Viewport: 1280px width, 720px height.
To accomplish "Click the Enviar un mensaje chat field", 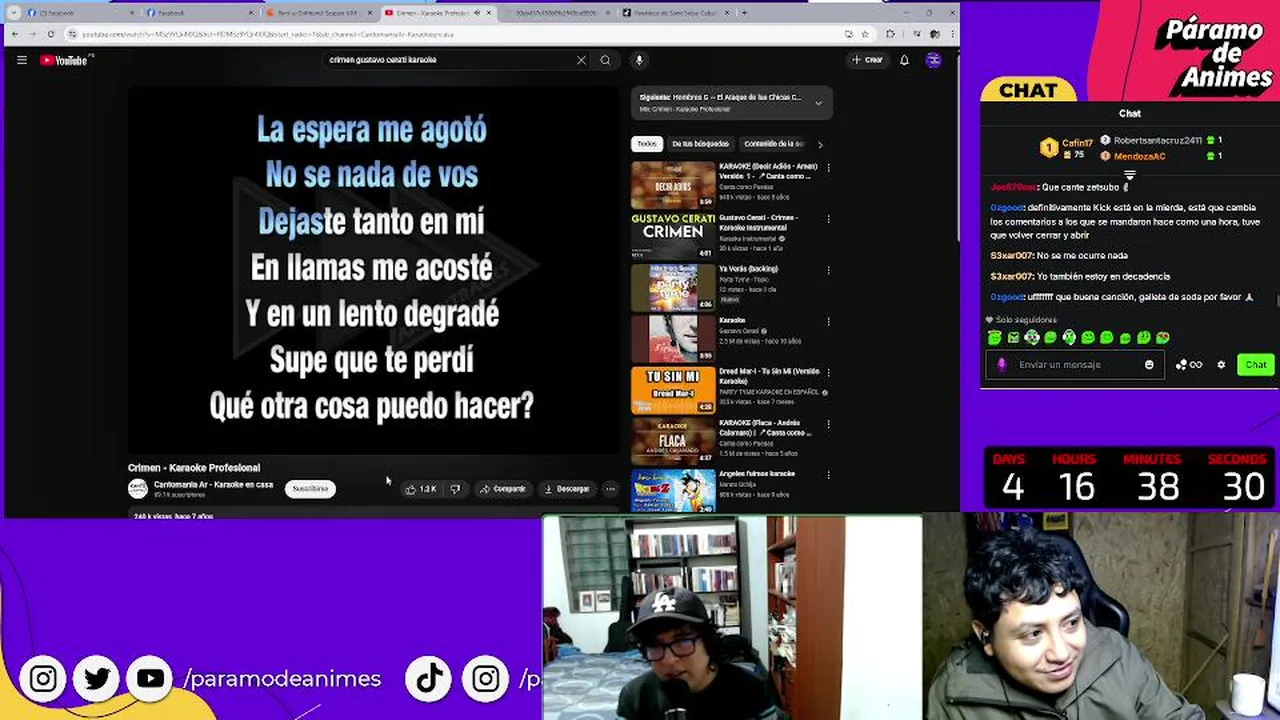I will coord(1075,365).
